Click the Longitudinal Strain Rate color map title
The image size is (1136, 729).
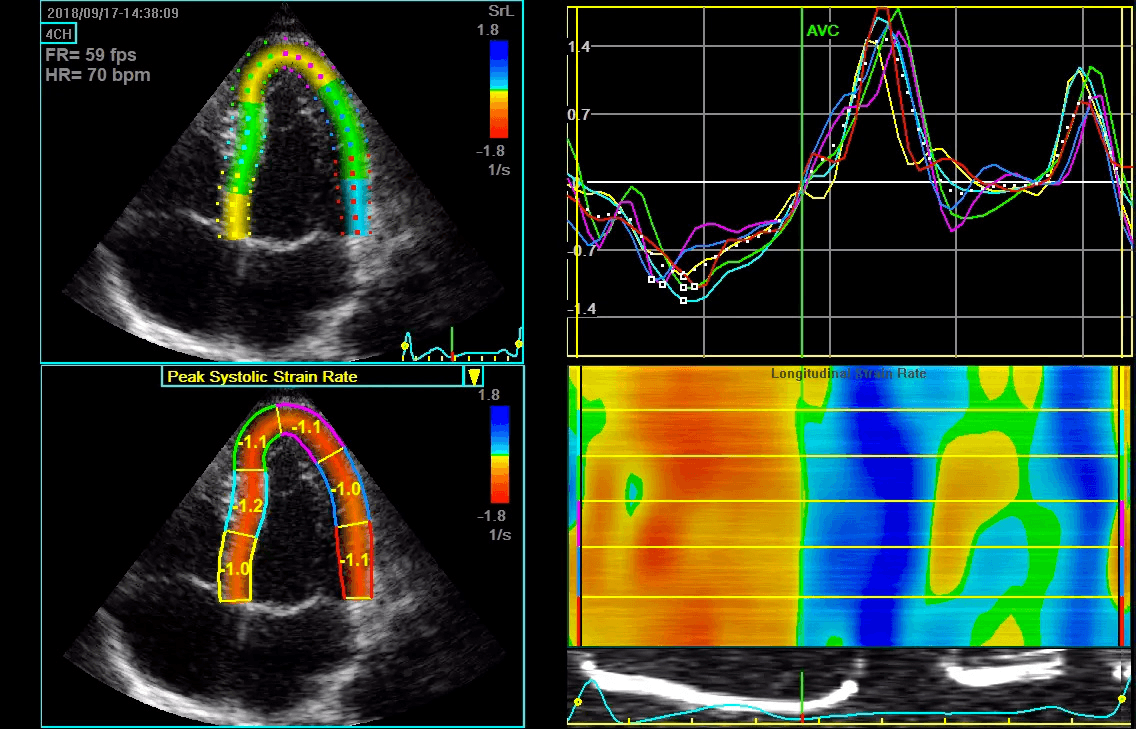pyautogui.click(x=848, y=374)
